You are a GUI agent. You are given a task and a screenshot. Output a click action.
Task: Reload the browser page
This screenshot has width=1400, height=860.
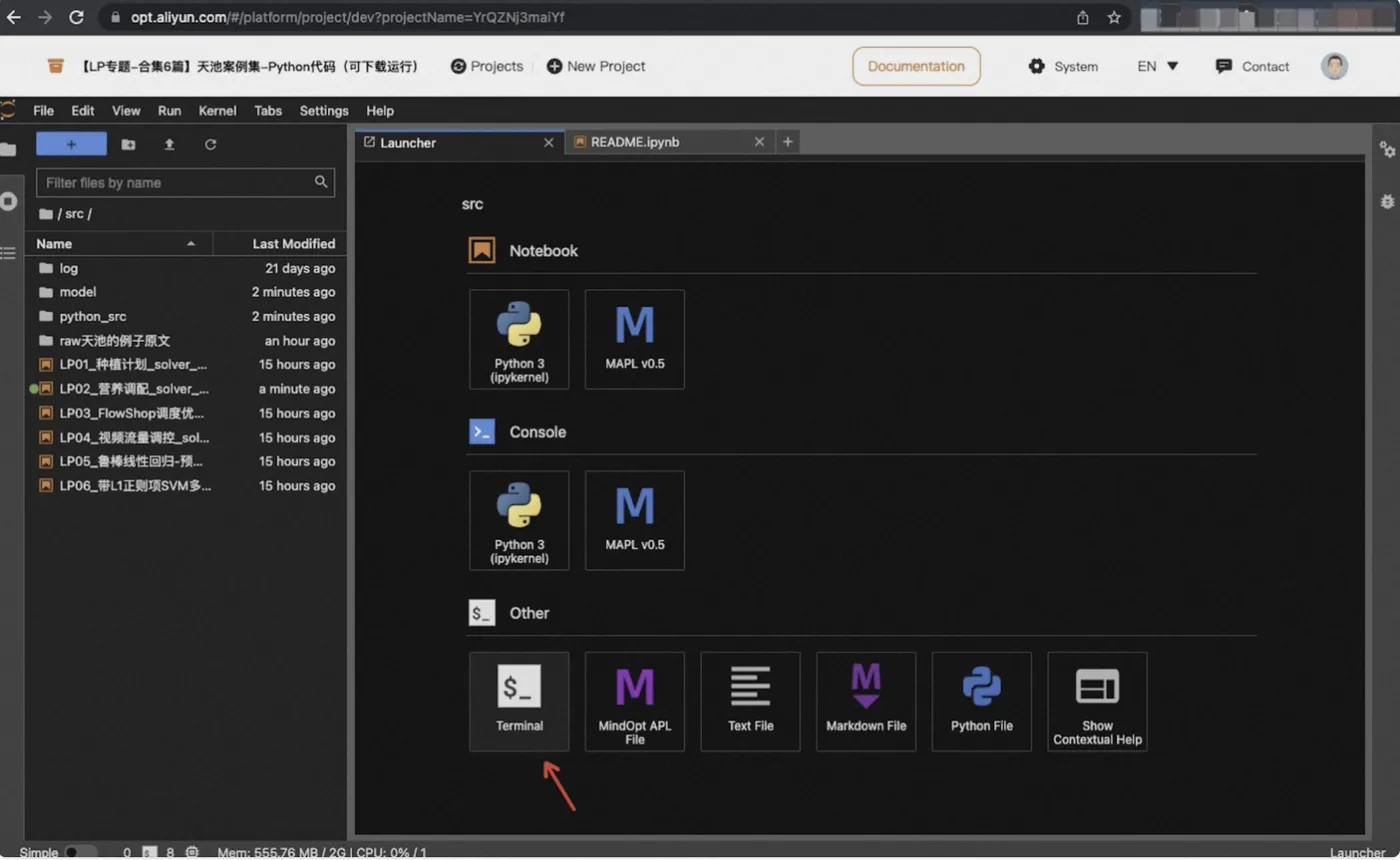76,17
